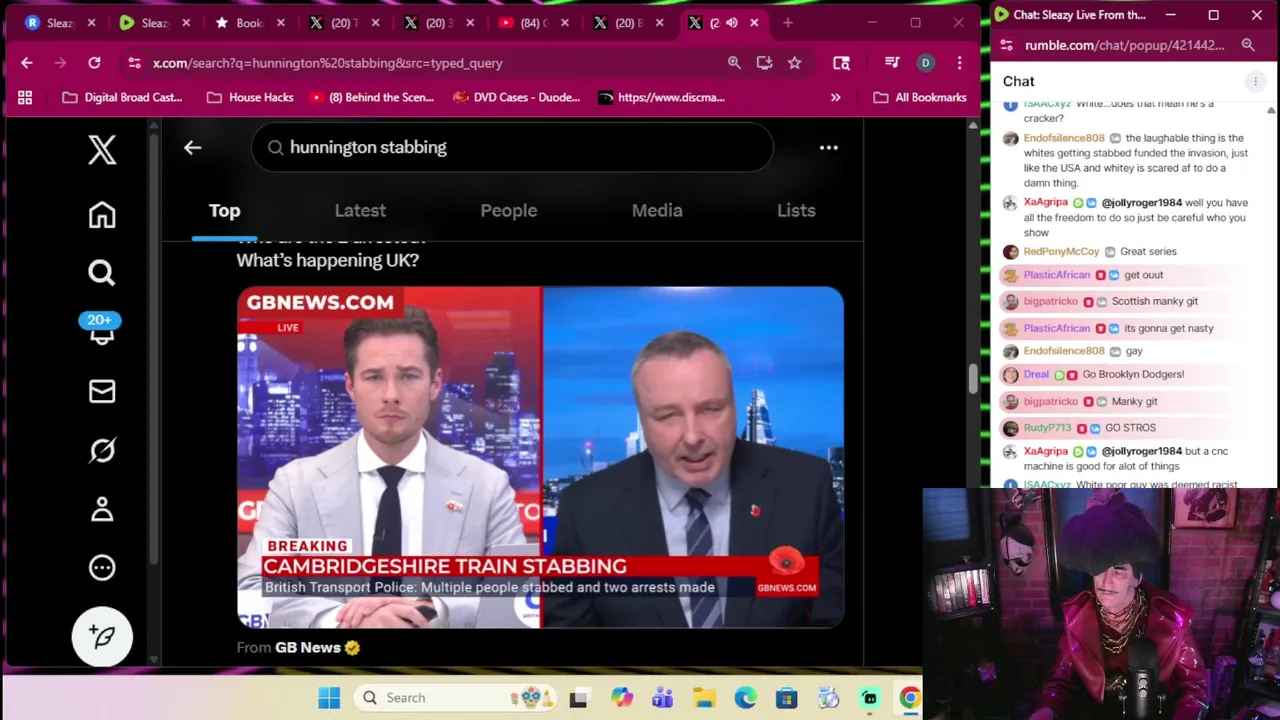
Task: Open the Windows Start button
Action: [329, 697]
